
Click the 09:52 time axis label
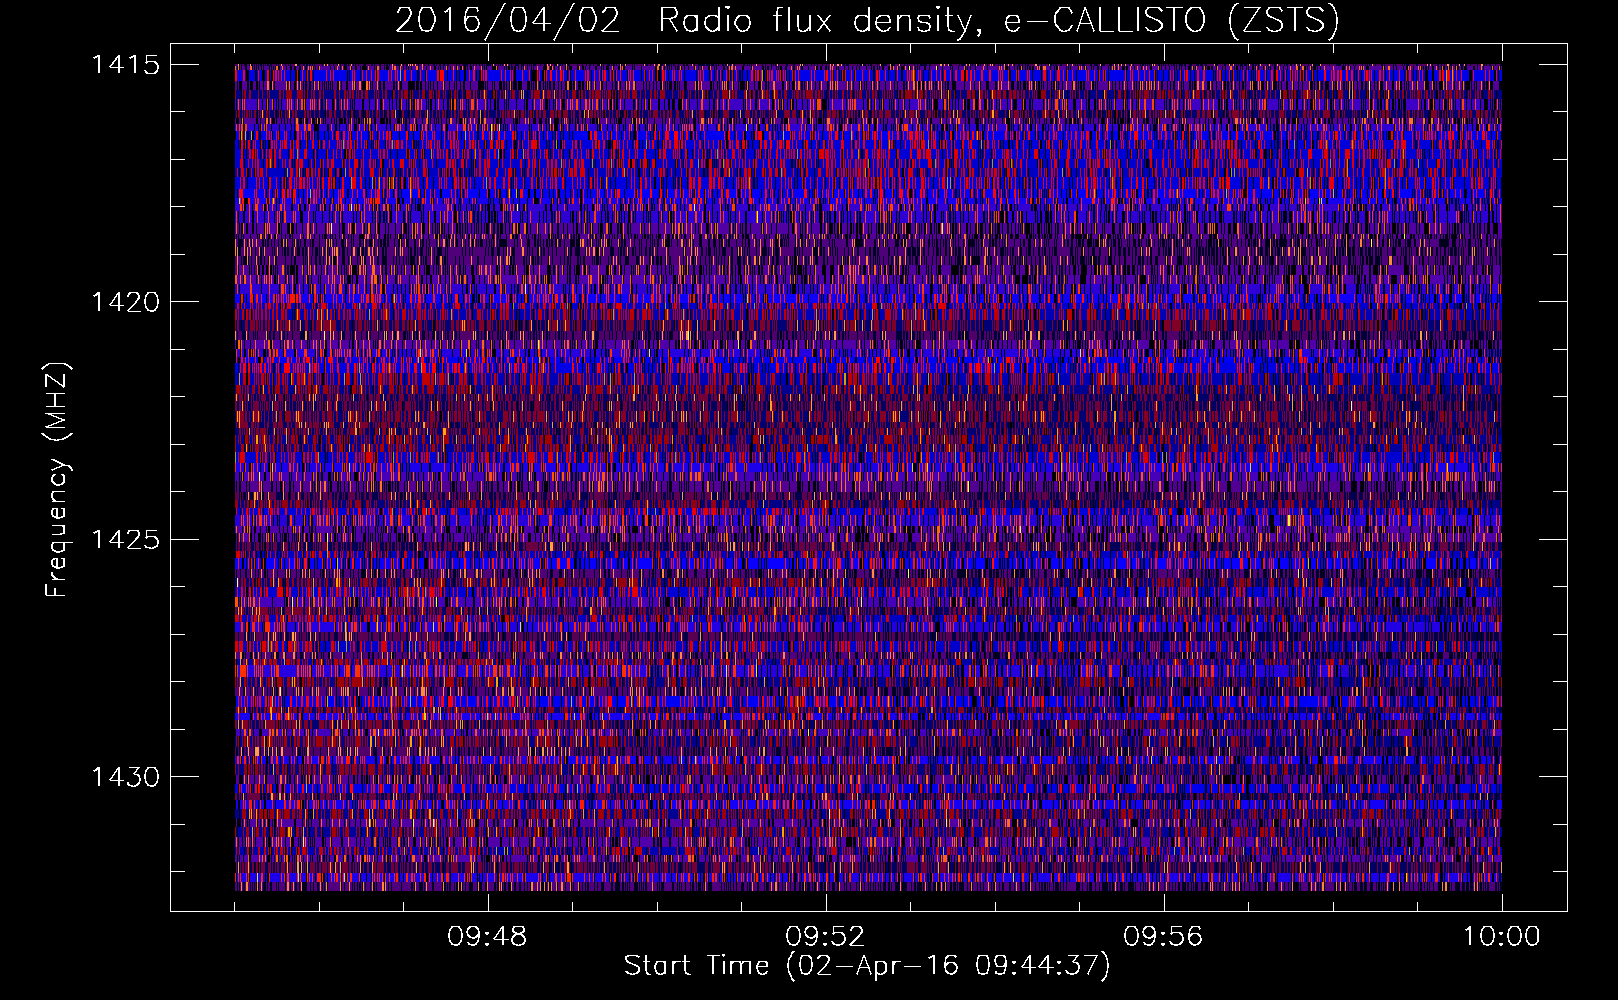tap(825, 937)
